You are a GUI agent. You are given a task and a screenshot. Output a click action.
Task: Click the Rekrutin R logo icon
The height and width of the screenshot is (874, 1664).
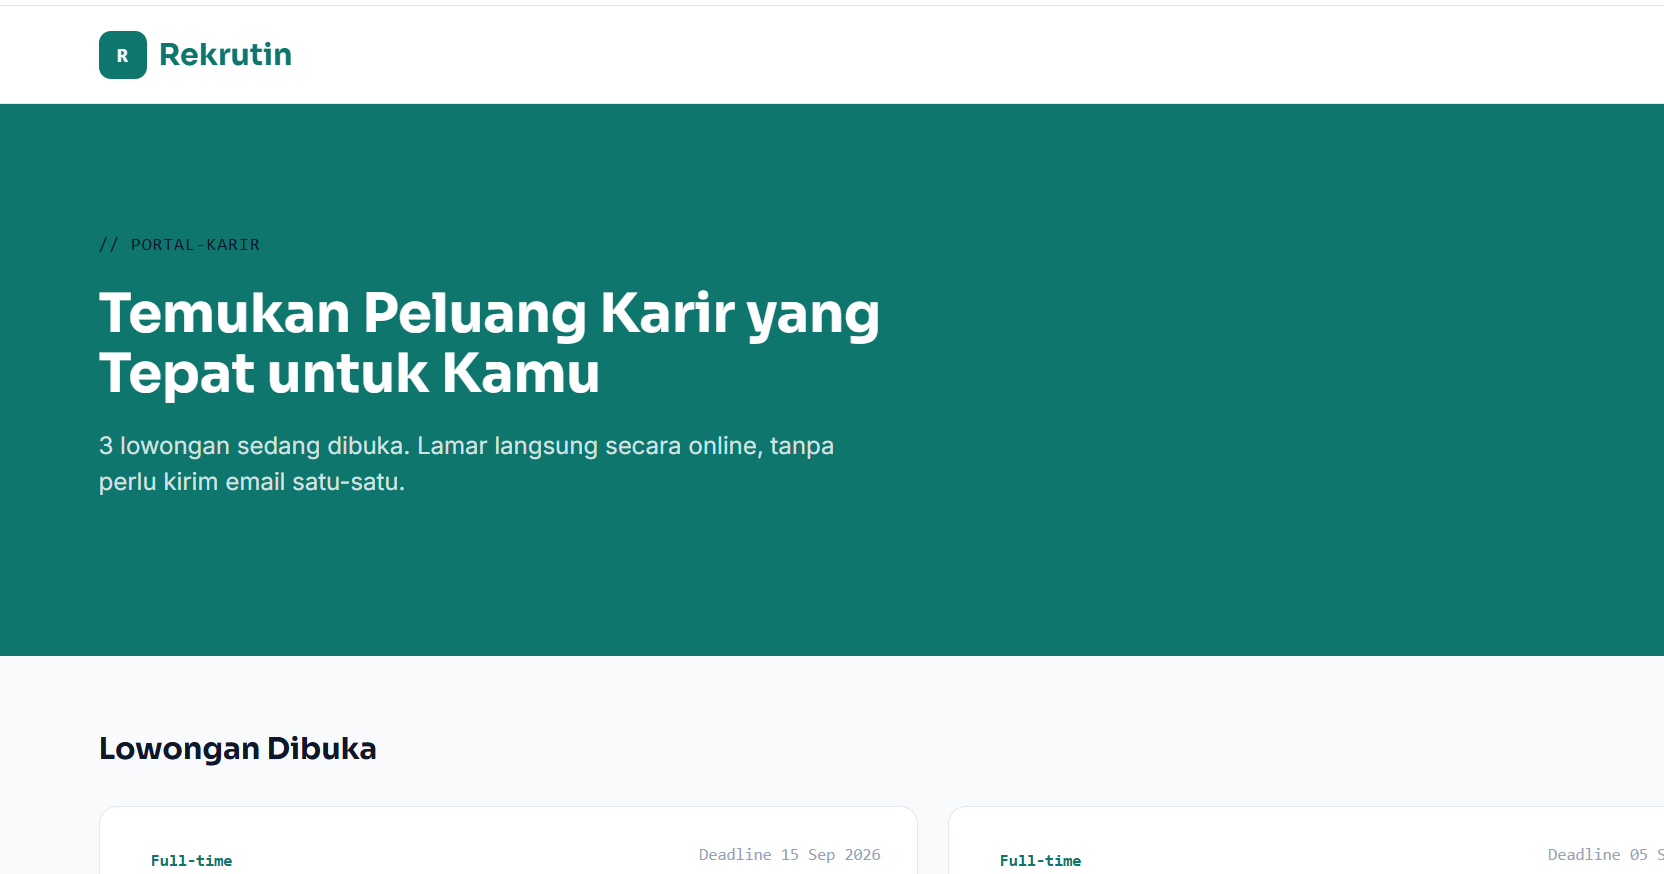coord(123,55)
